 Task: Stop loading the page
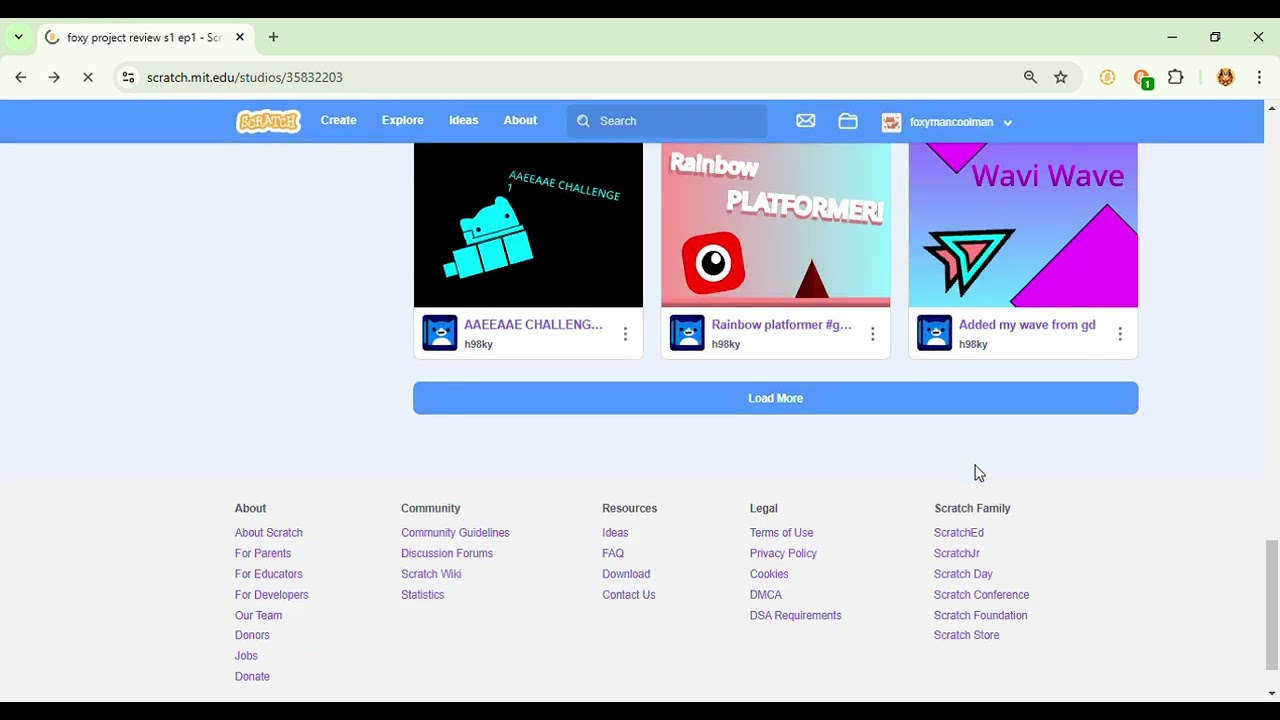(88, 77)
